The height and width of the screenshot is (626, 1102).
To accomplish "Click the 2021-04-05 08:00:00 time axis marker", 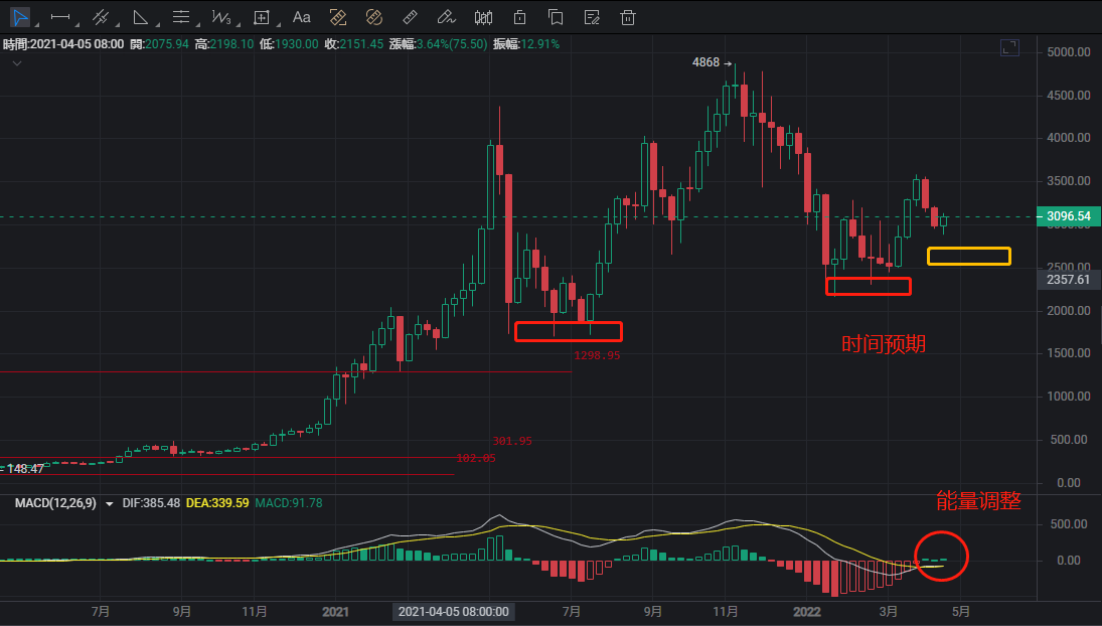I will (453, 611).
